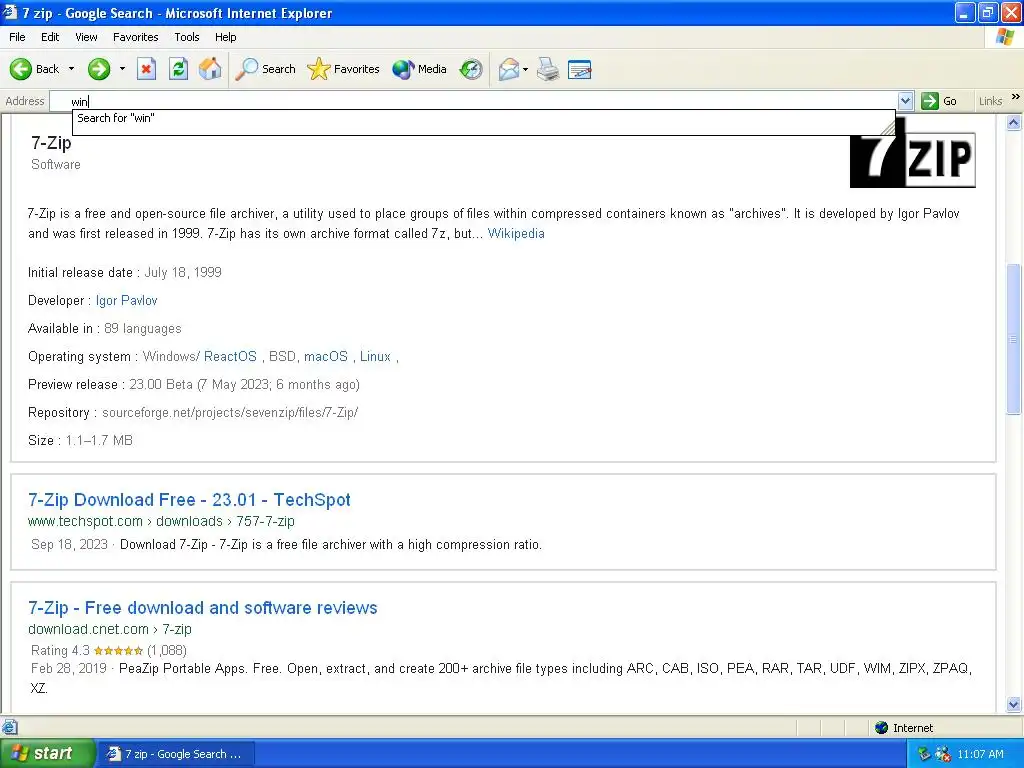Stop page loading with the red X icon

(146, 69)
